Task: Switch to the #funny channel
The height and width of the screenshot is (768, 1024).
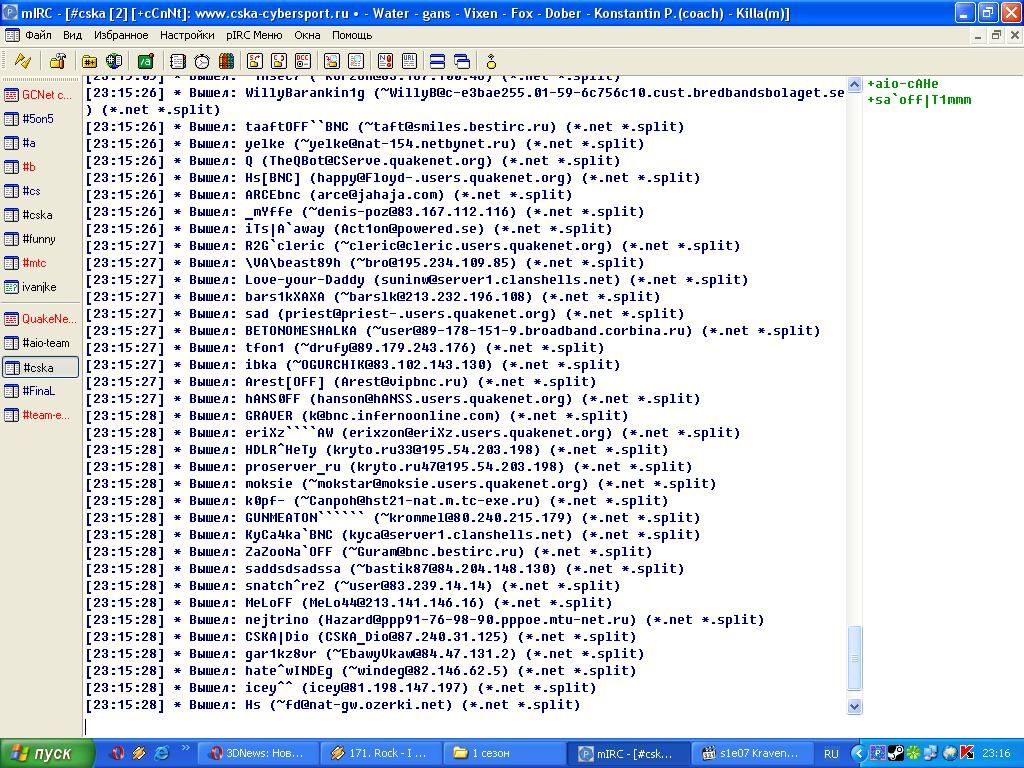Action: [40, 239]
